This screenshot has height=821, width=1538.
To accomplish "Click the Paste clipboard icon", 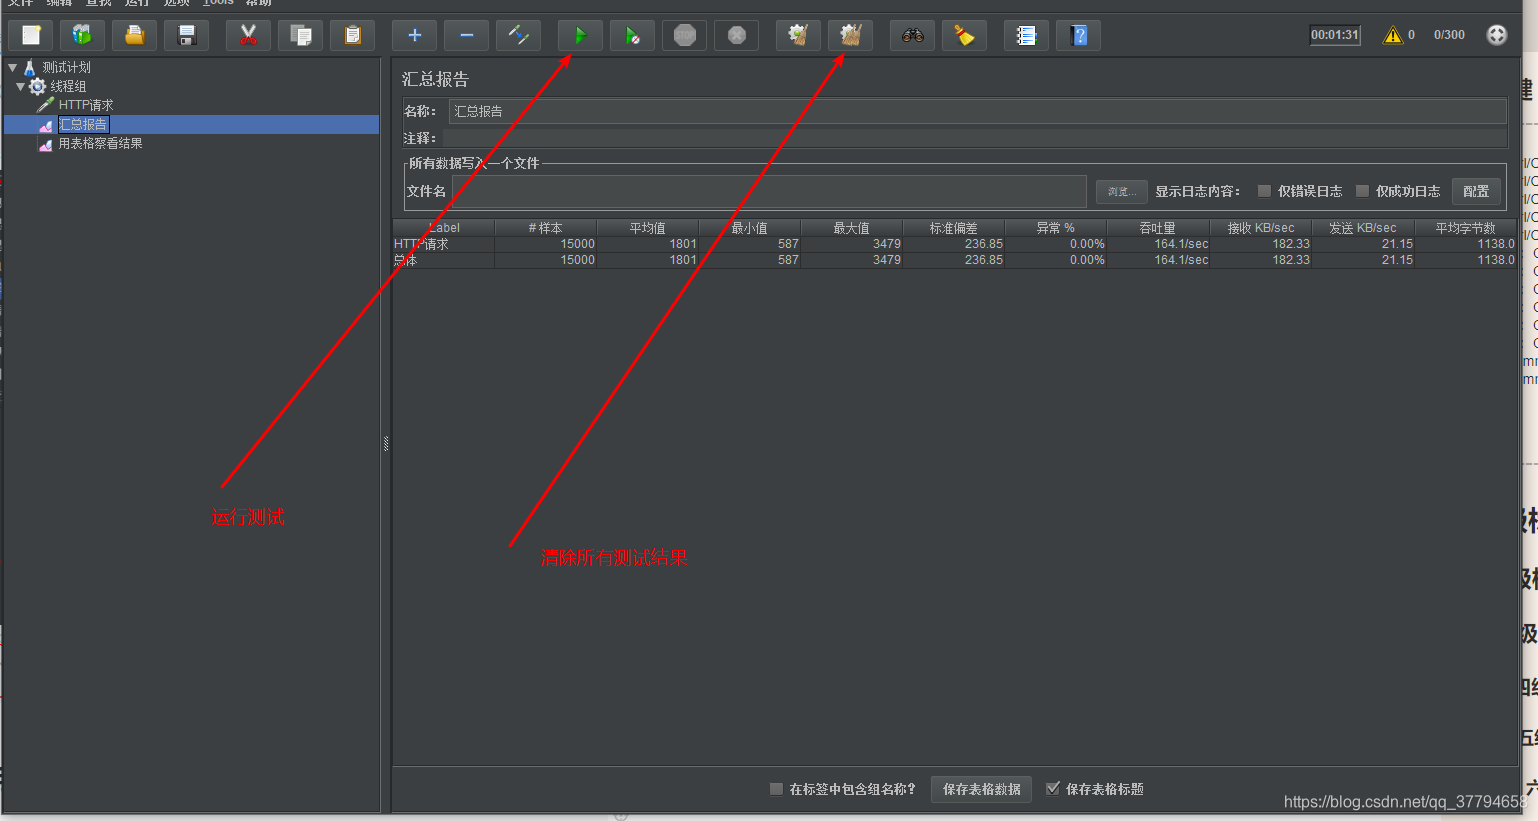I will click(353, 36).
